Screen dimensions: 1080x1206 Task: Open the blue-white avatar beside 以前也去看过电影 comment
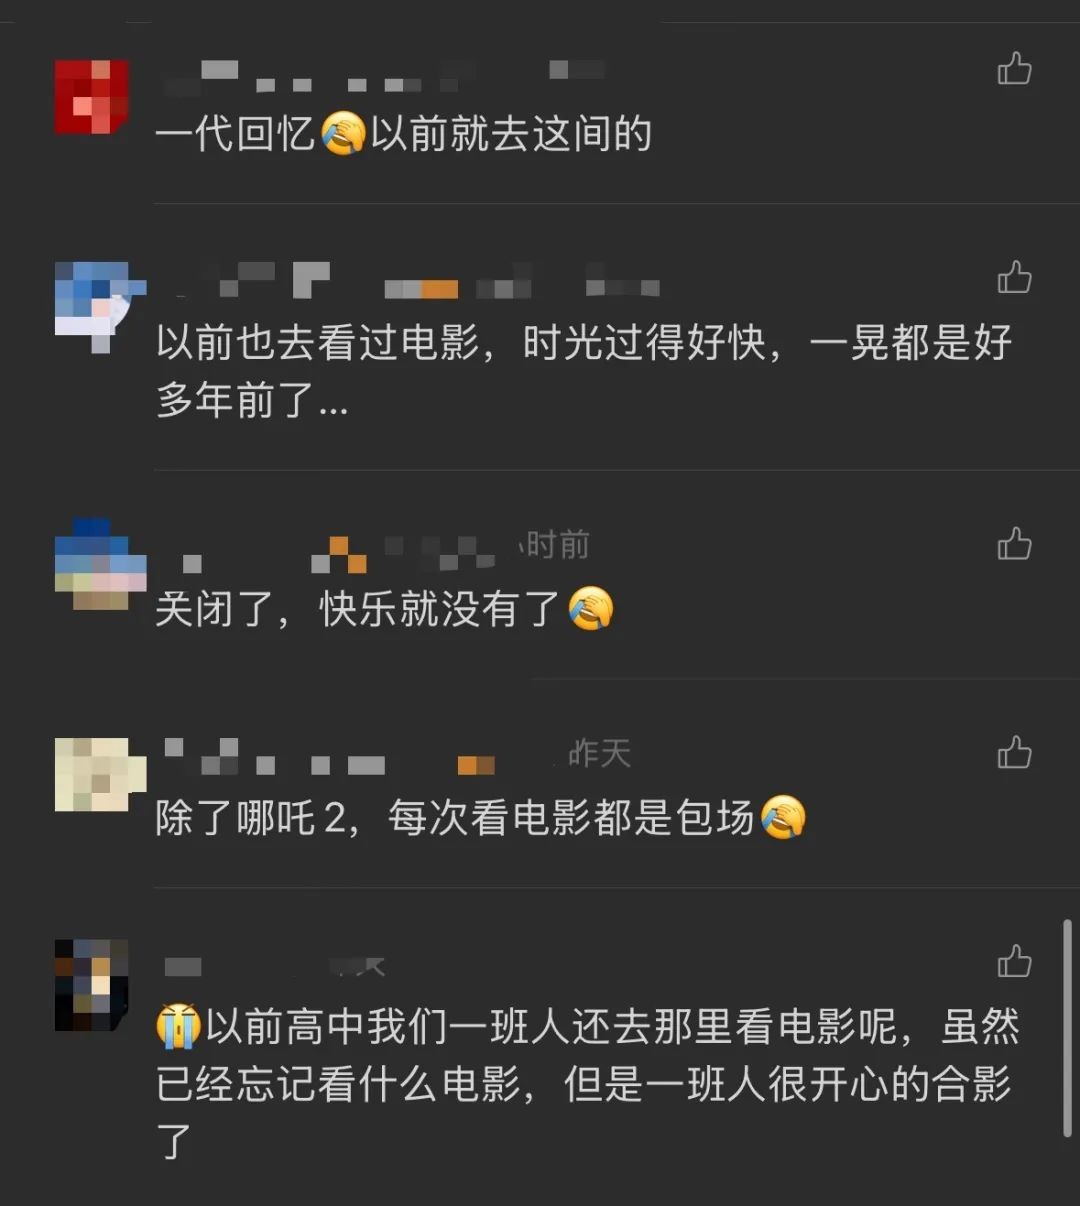click(98, 307)
